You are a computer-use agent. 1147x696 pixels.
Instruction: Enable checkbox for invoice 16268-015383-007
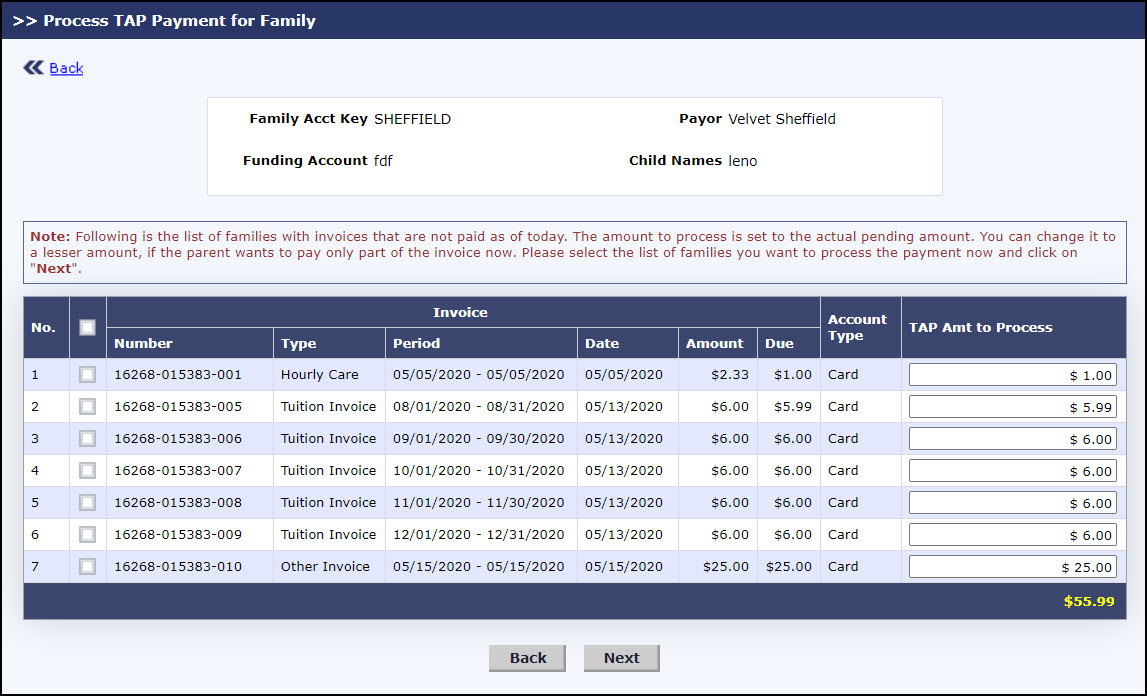coord(87,471)
